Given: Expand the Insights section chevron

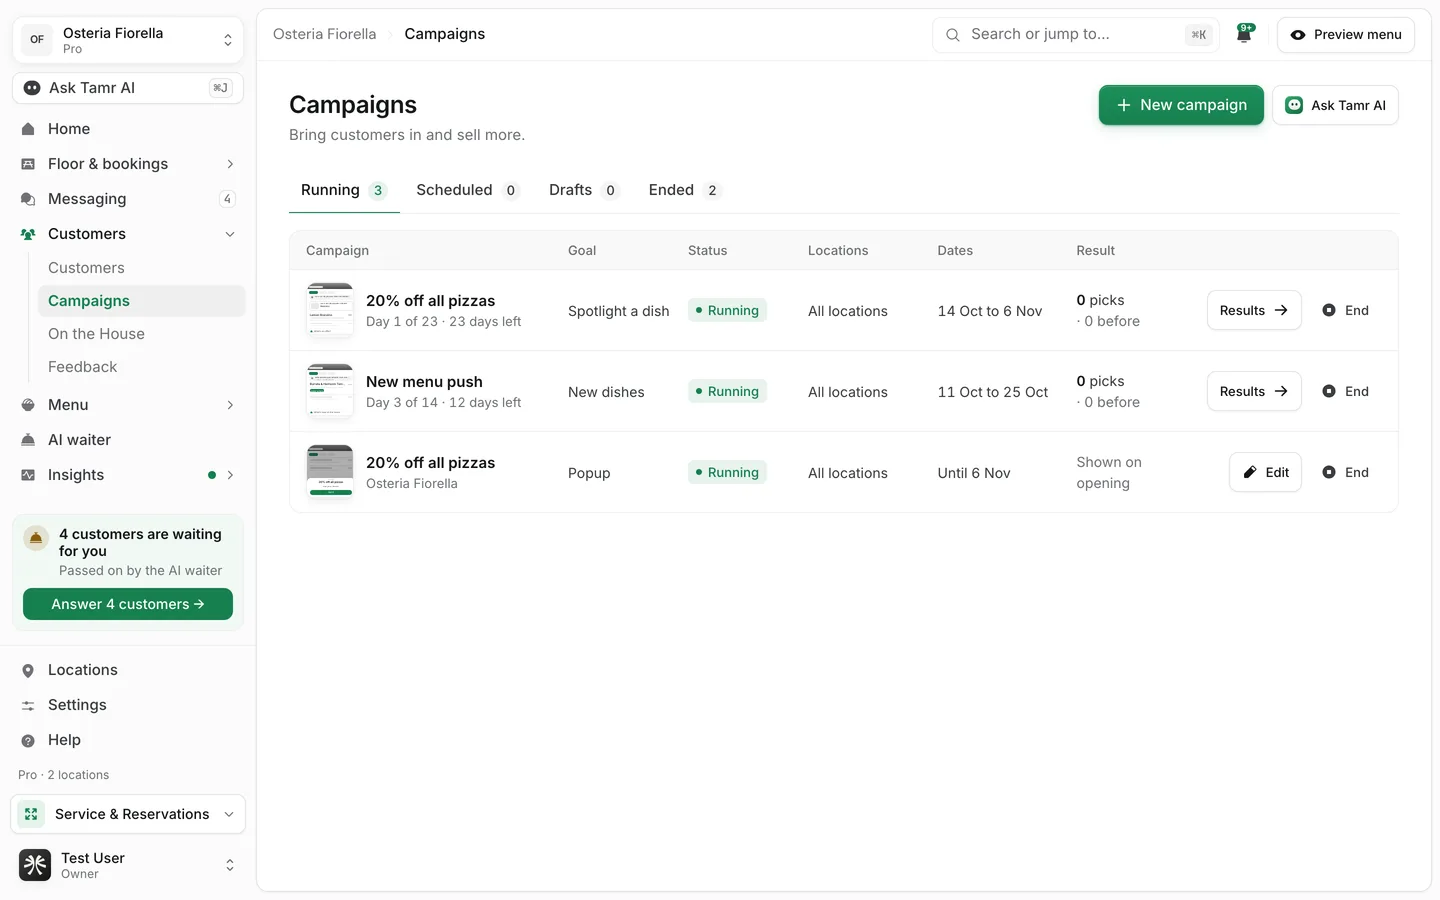Looking at the screenshot, I should tap(230, 475).
